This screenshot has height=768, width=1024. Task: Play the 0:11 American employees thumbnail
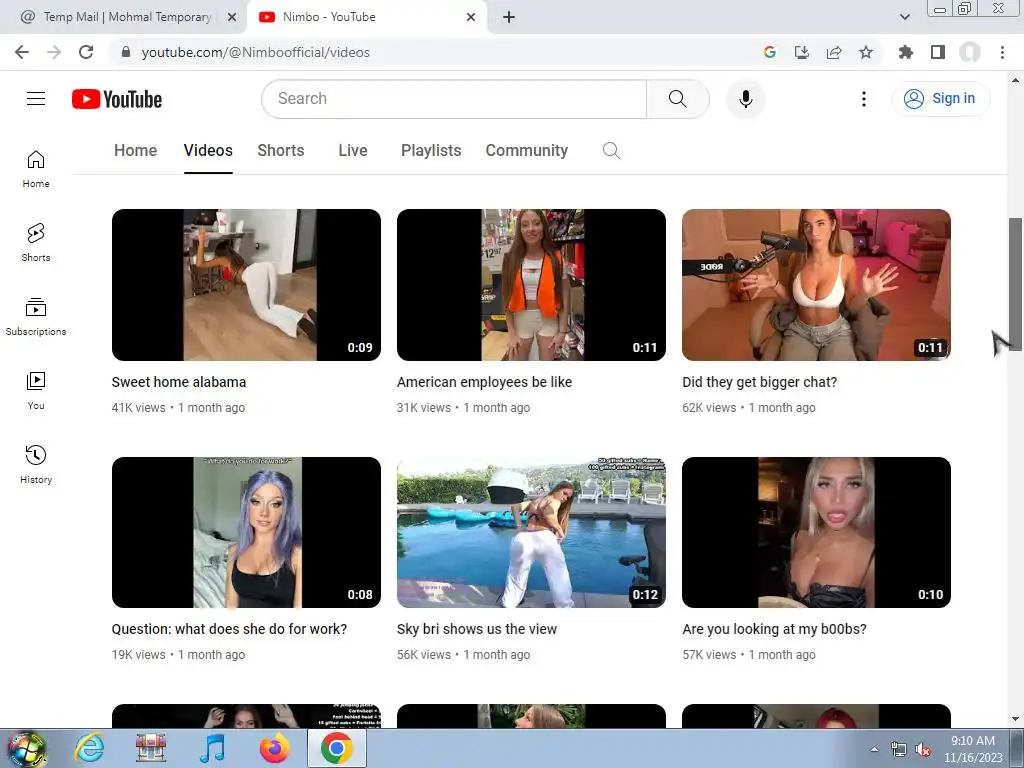click(x=532, y=285)
